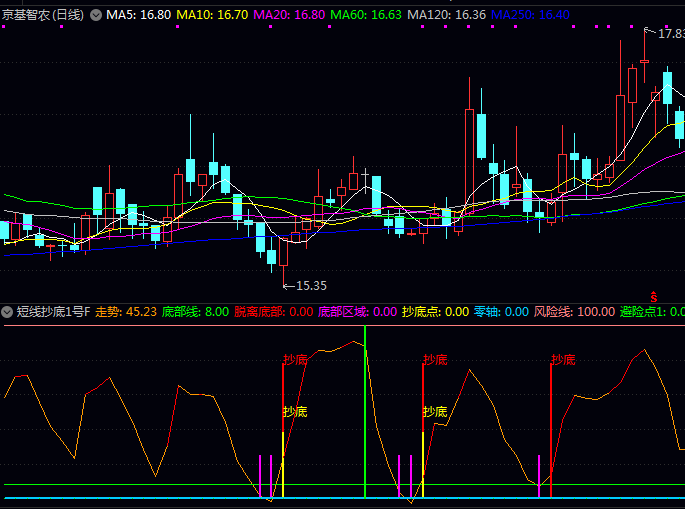685x509 pixels.
Task: Open the 短线抄底1号F indicator name
Action: click(53, 312)
